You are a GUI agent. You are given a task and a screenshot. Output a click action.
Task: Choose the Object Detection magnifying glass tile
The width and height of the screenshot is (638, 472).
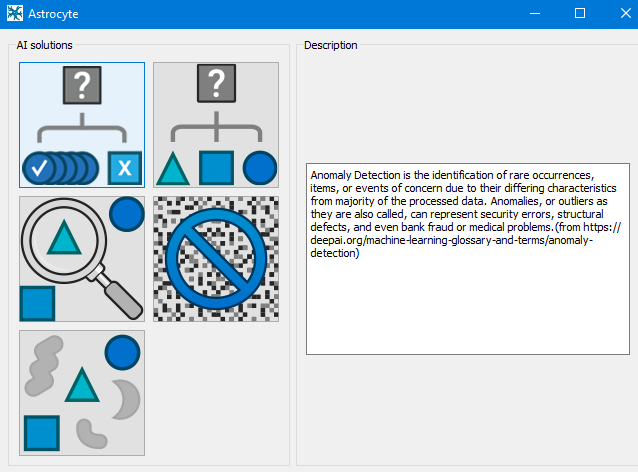pos(82,258)
